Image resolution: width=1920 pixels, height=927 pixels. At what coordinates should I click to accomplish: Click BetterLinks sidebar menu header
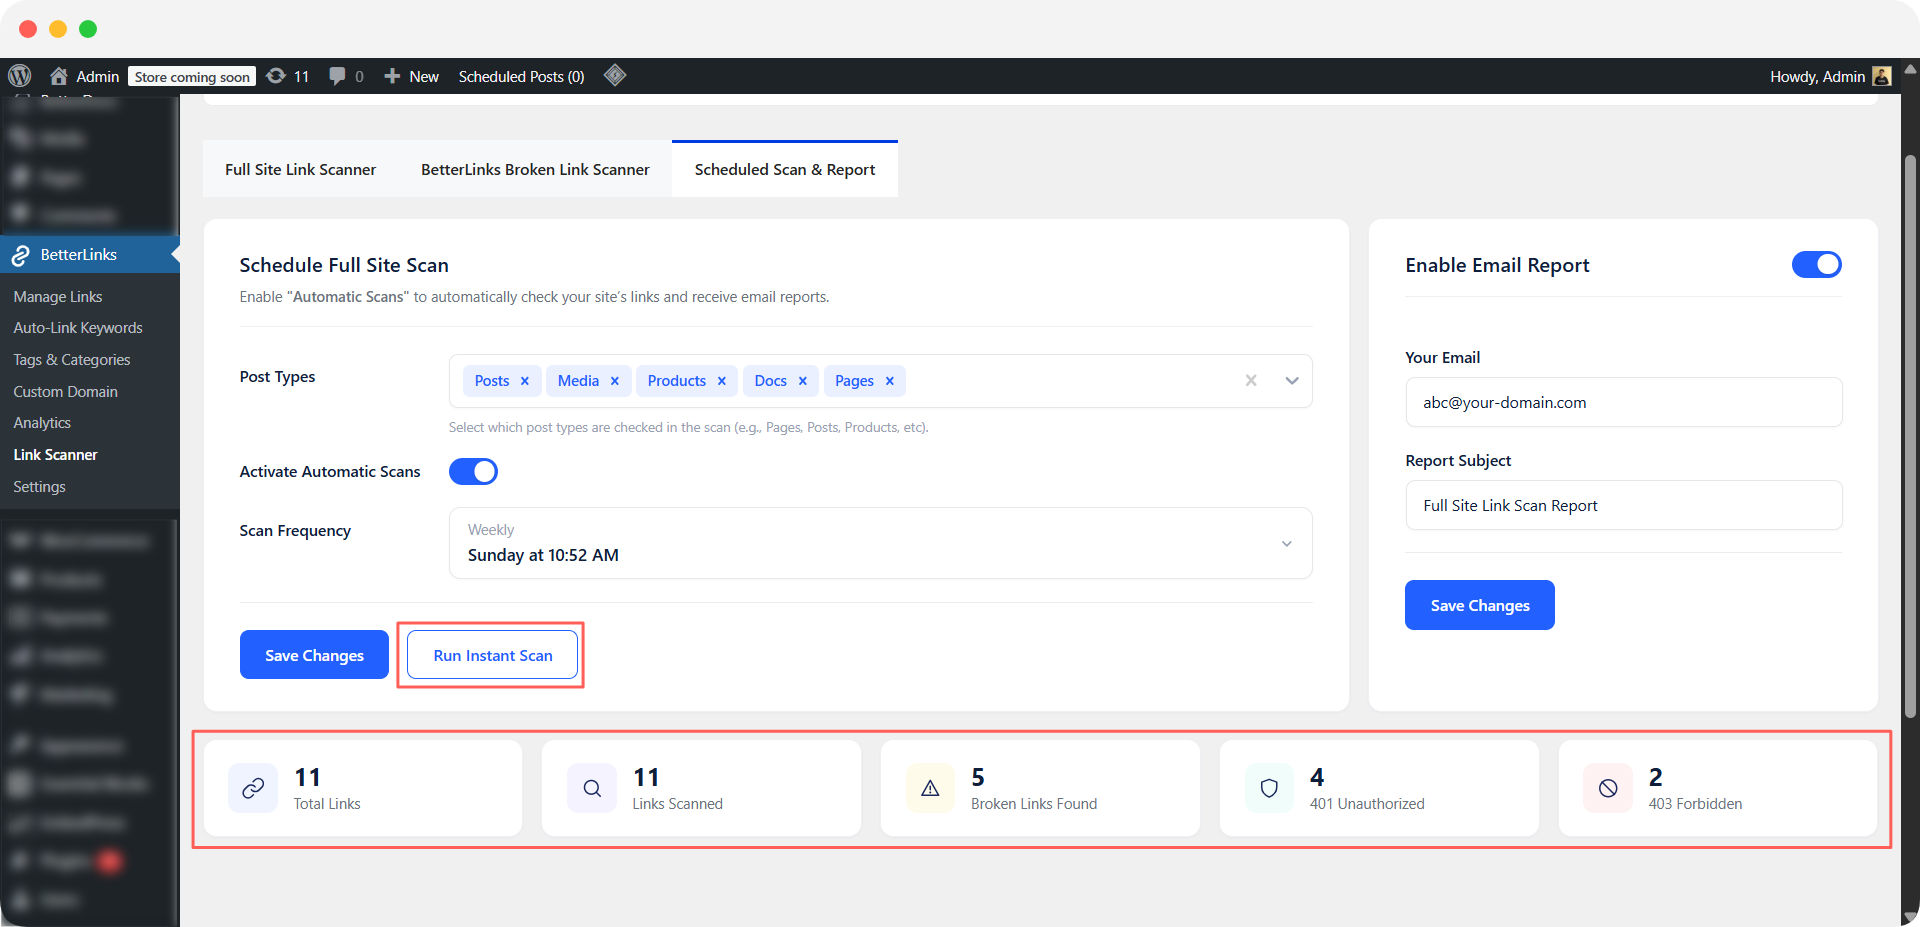click(x=90, y=255)
